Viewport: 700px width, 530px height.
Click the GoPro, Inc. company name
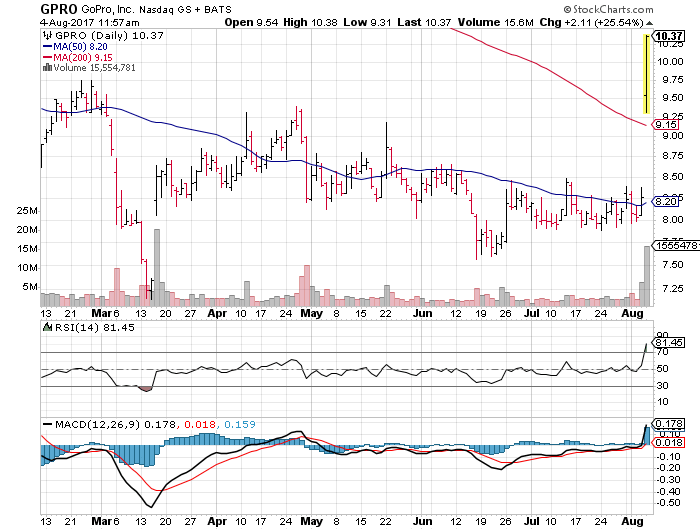[108, 9]
